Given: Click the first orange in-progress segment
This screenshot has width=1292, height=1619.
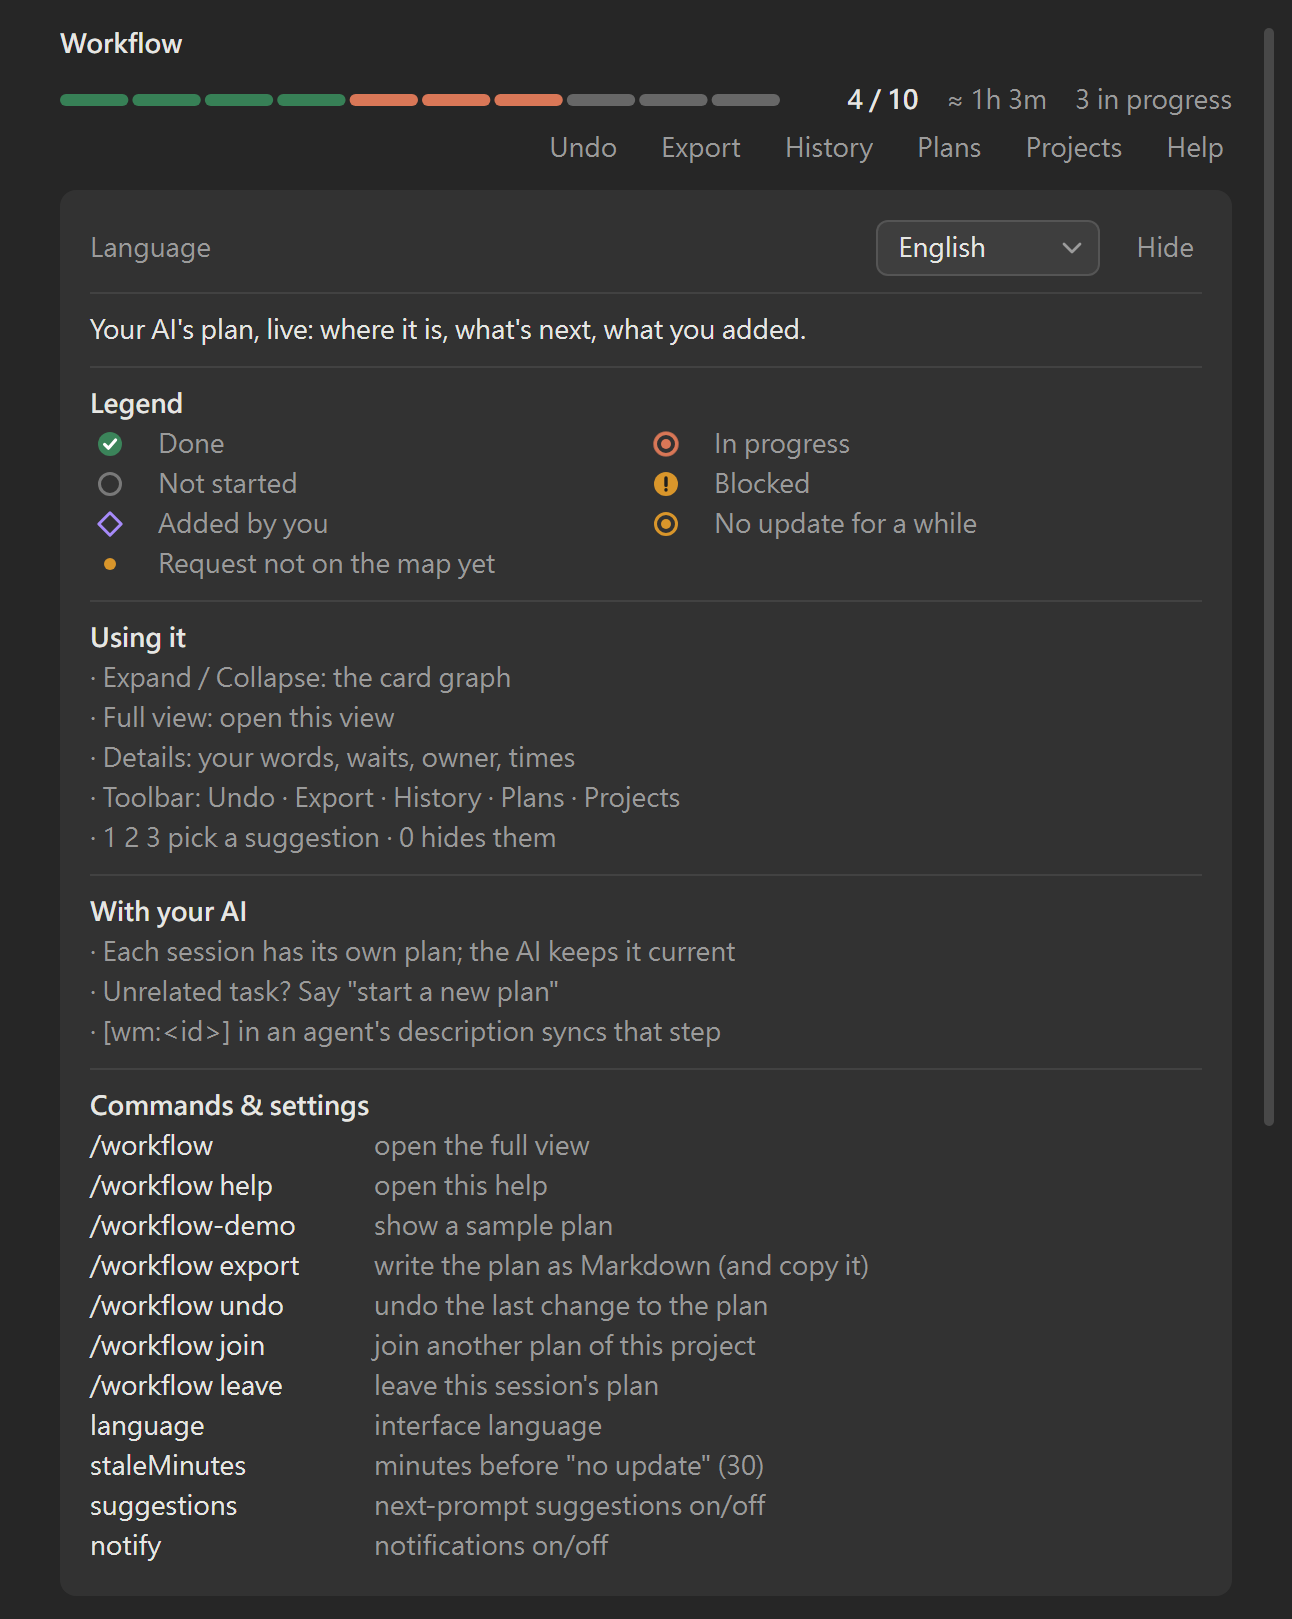Looking at the screenshot, I should pos(384,100).
